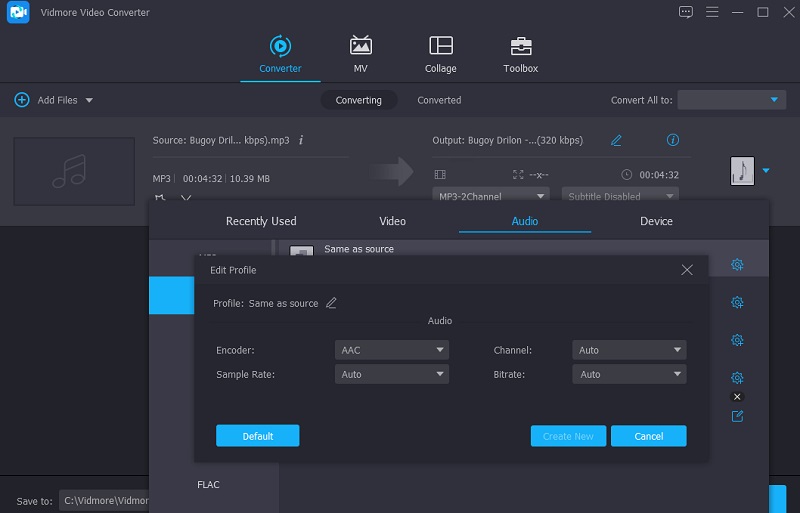
Task: Click the output info icon
Action: click(673, 140)
